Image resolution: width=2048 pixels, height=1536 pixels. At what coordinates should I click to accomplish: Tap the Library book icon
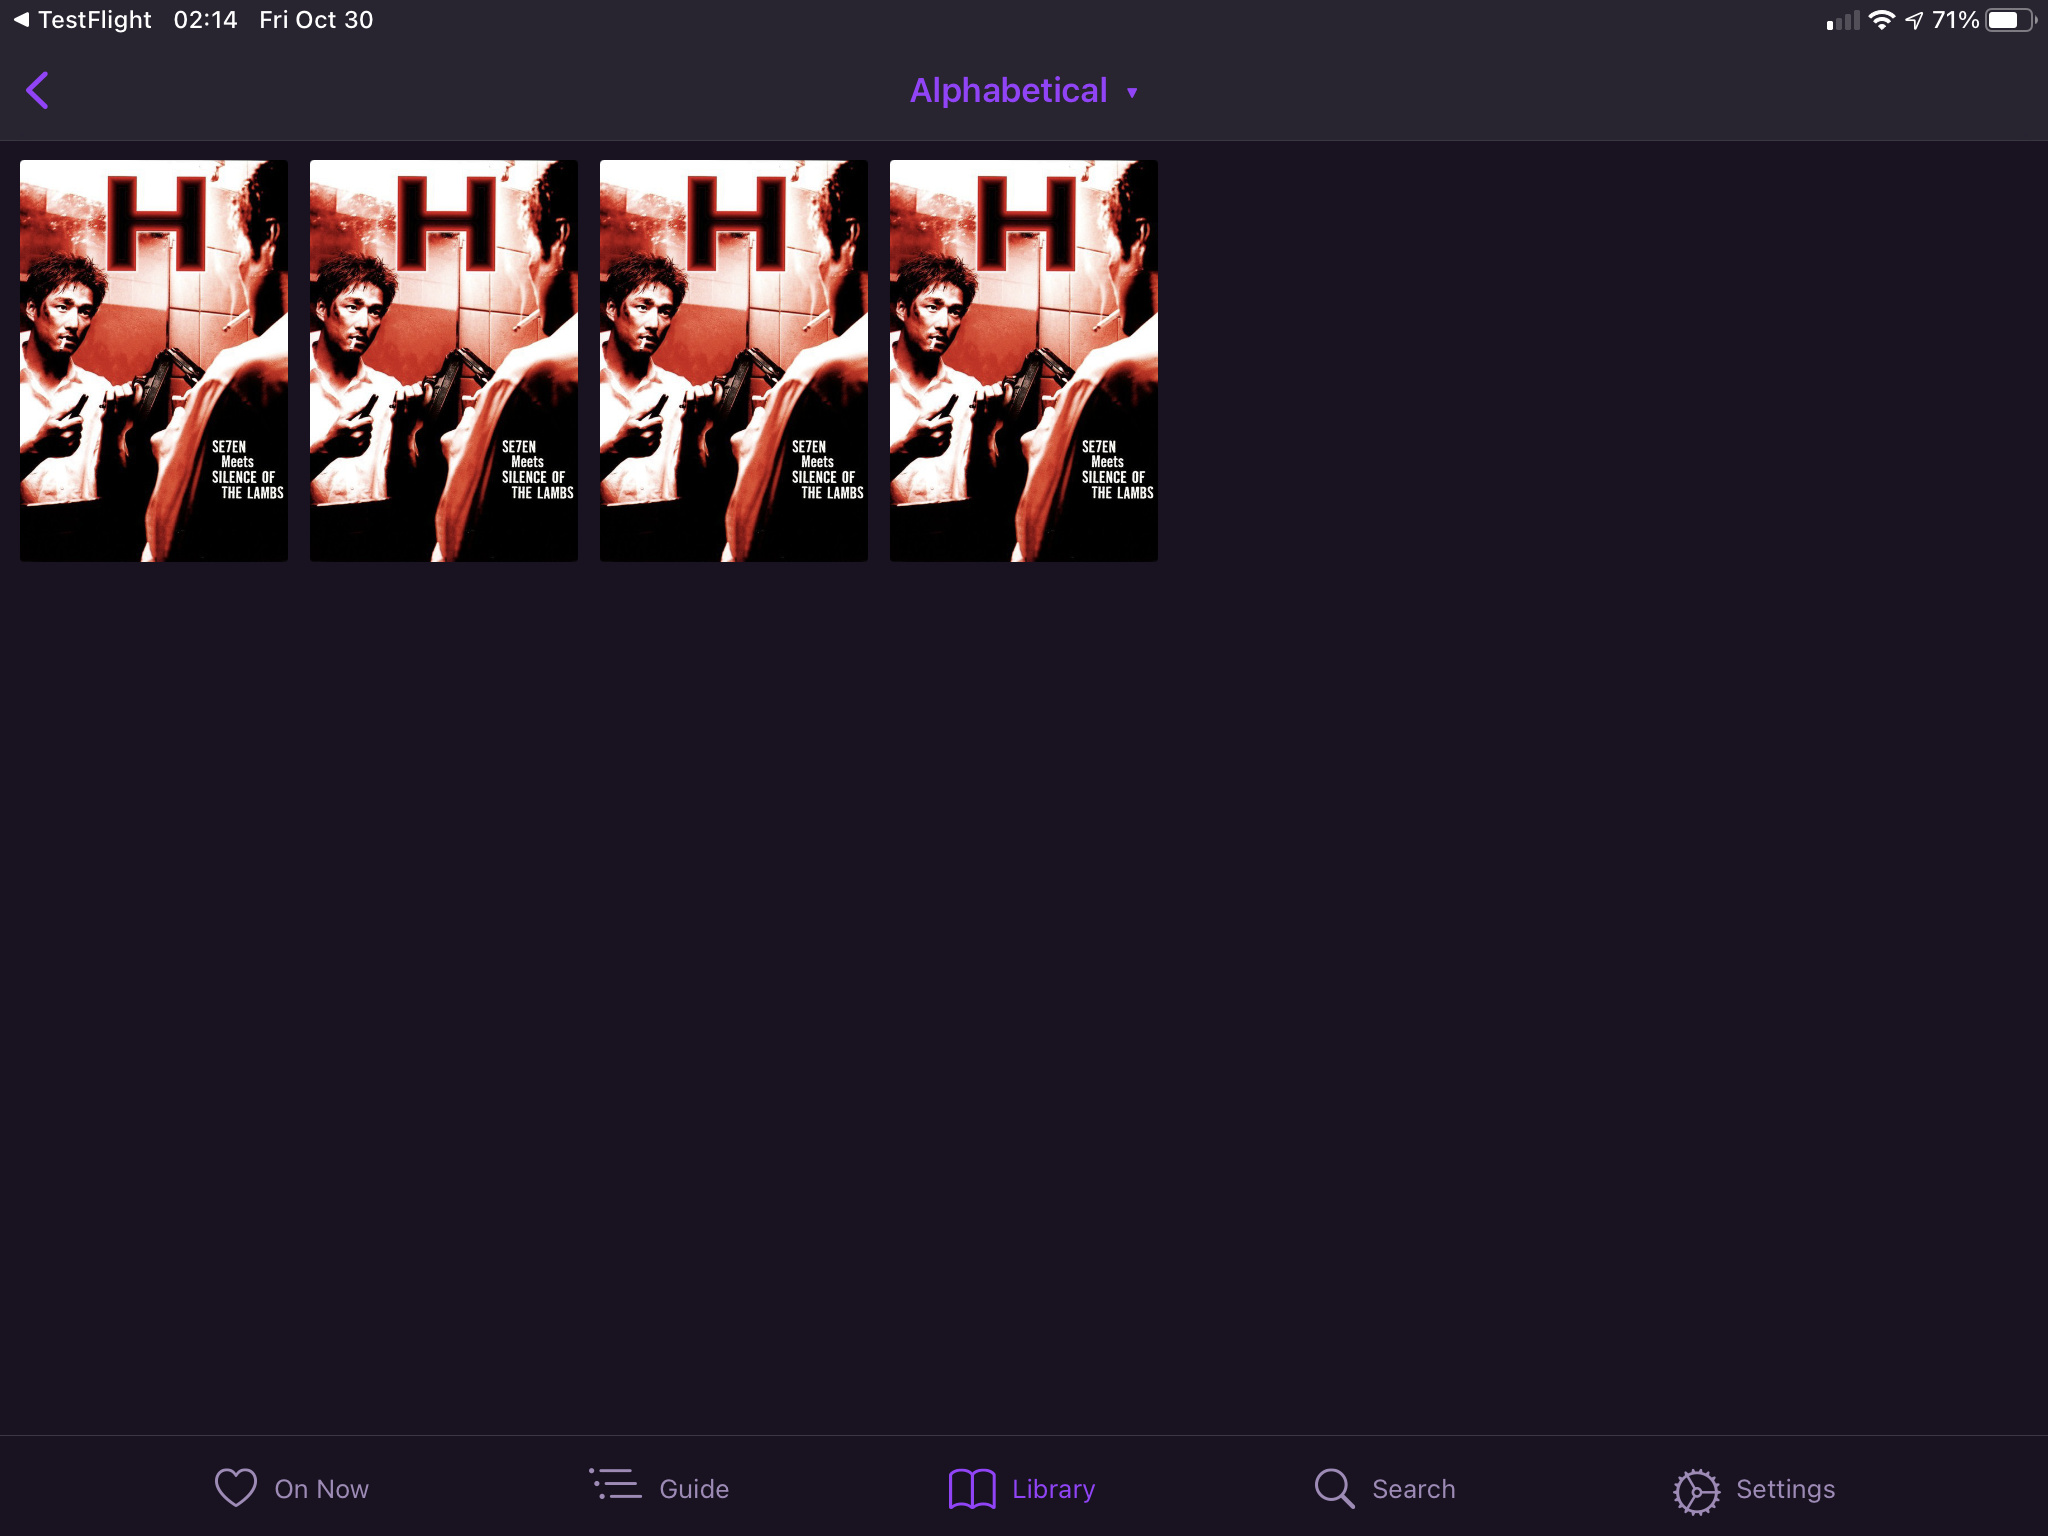coord(972,1488)
